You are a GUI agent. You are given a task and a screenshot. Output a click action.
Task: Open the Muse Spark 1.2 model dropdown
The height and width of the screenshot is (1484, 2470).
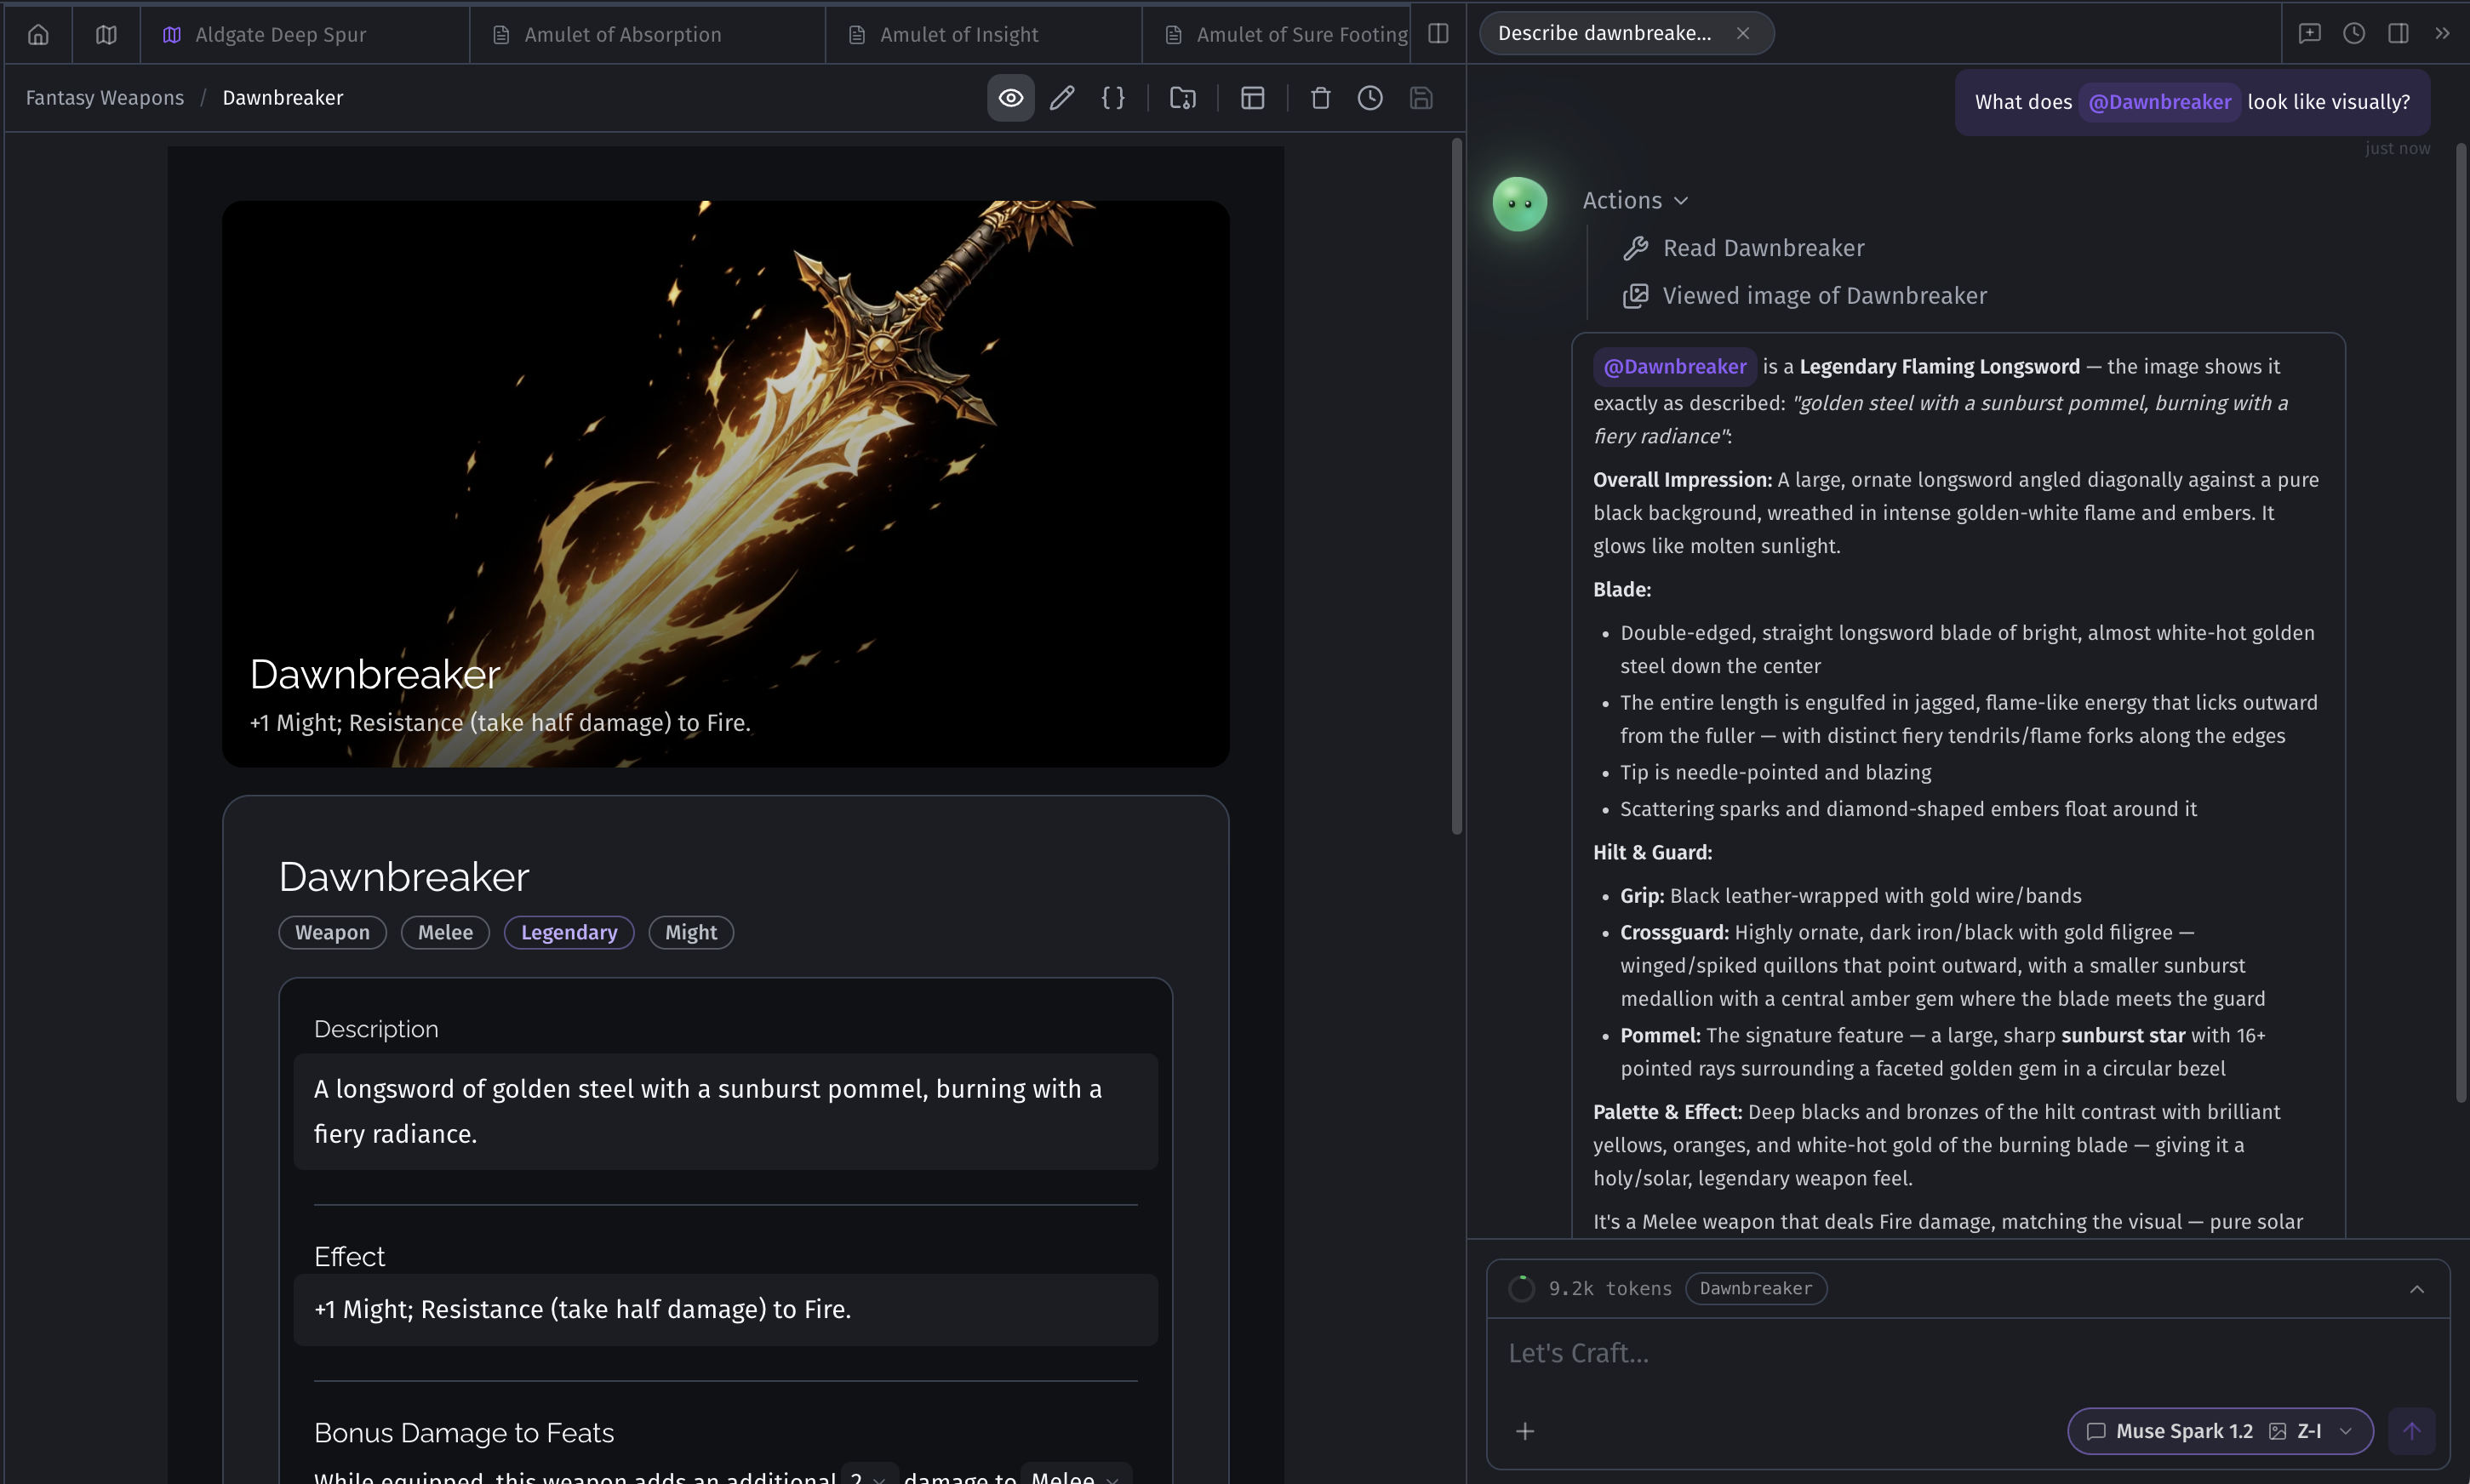click(2220, 1431)
